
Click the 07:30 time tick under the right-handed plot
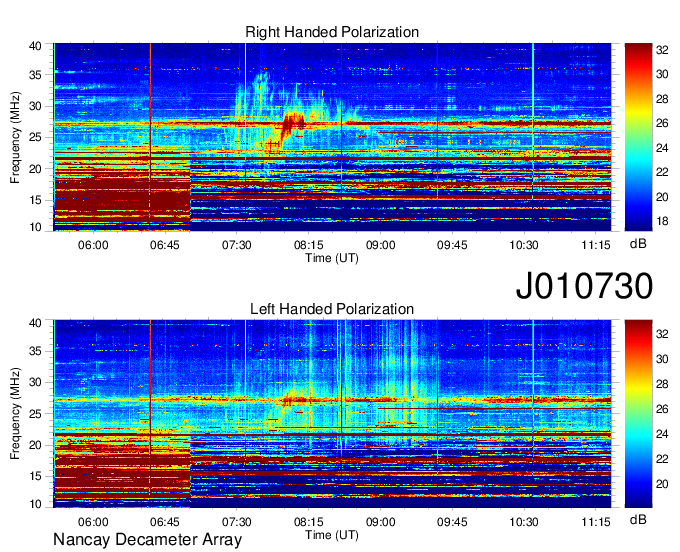click(x=237, y=245)
